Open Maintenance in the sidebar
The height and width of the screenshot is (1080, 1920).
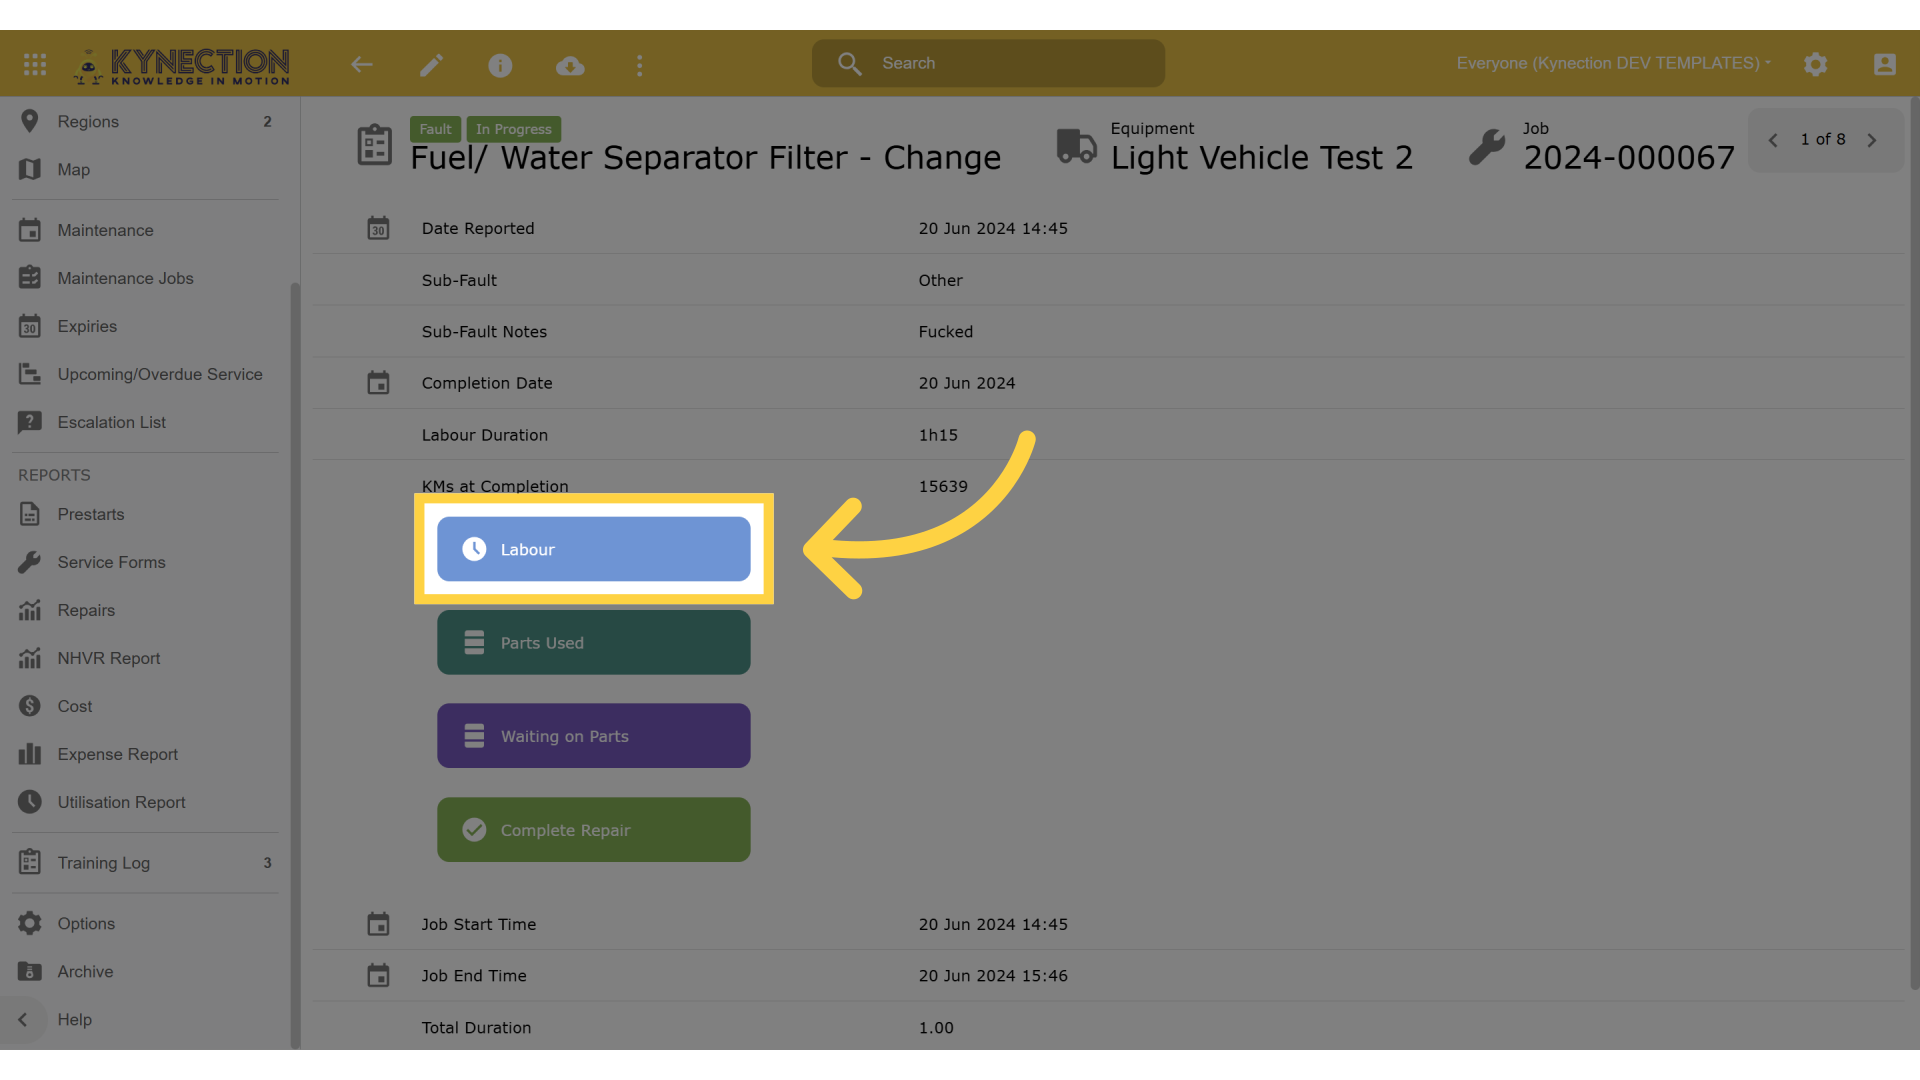[x=145, y=230]
